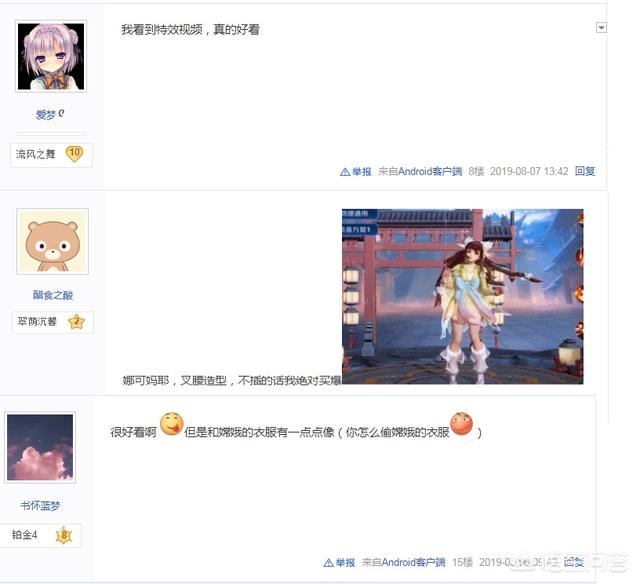Reply to the 8楼 post
The width and height of the screenshot is (640, 584).
click(585, 171)
